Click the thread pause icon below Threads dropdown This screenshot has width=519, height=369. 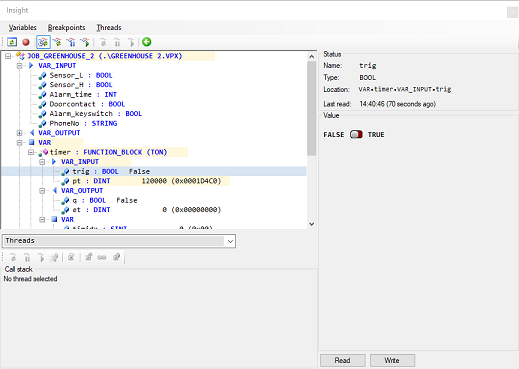pyautogui.click(x=27, y=257)
